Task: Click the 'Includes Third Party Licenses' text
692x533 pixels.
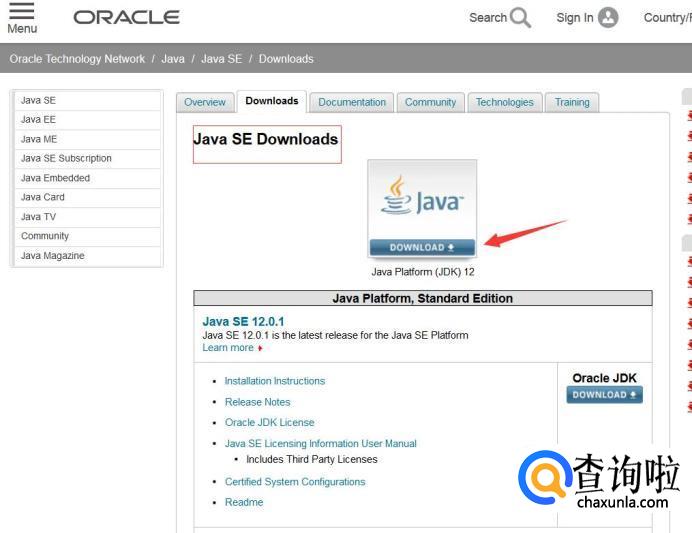Action: coord(312,459)
